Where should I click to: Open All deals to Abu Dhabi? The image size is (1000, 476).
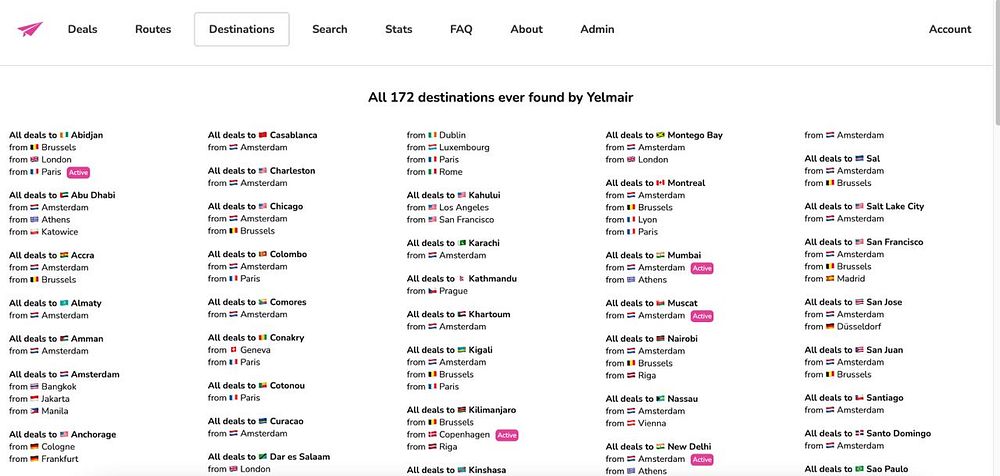click(x=62, y=195)
